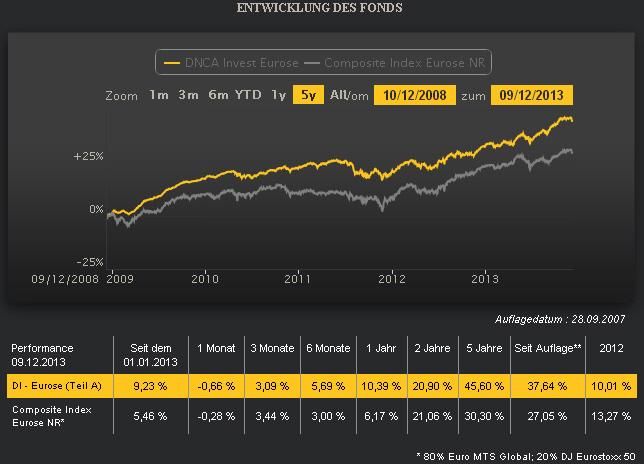
Task: Click the yellow DNCA legend line marker
Action: click(x=172, y=63)
